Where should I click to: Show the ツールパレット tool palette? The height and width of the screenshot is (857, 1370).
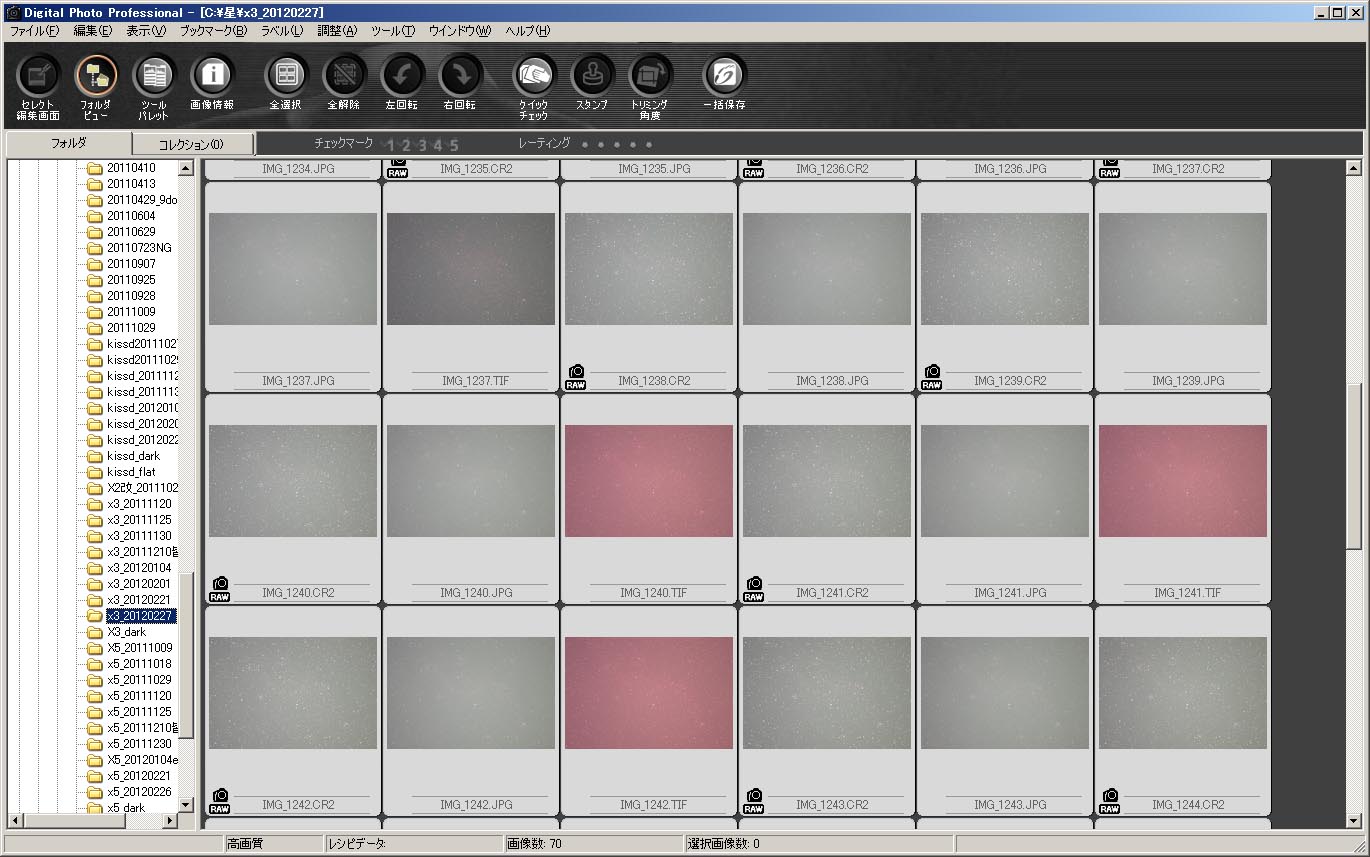click(153, 86)
